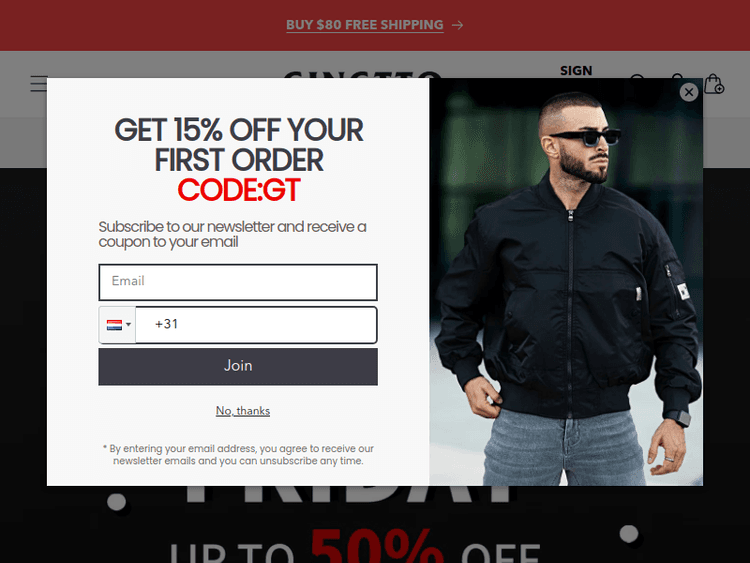Click the partially hidden store logo
Viewport: 750px width, 563px height.
click(363, 75)
